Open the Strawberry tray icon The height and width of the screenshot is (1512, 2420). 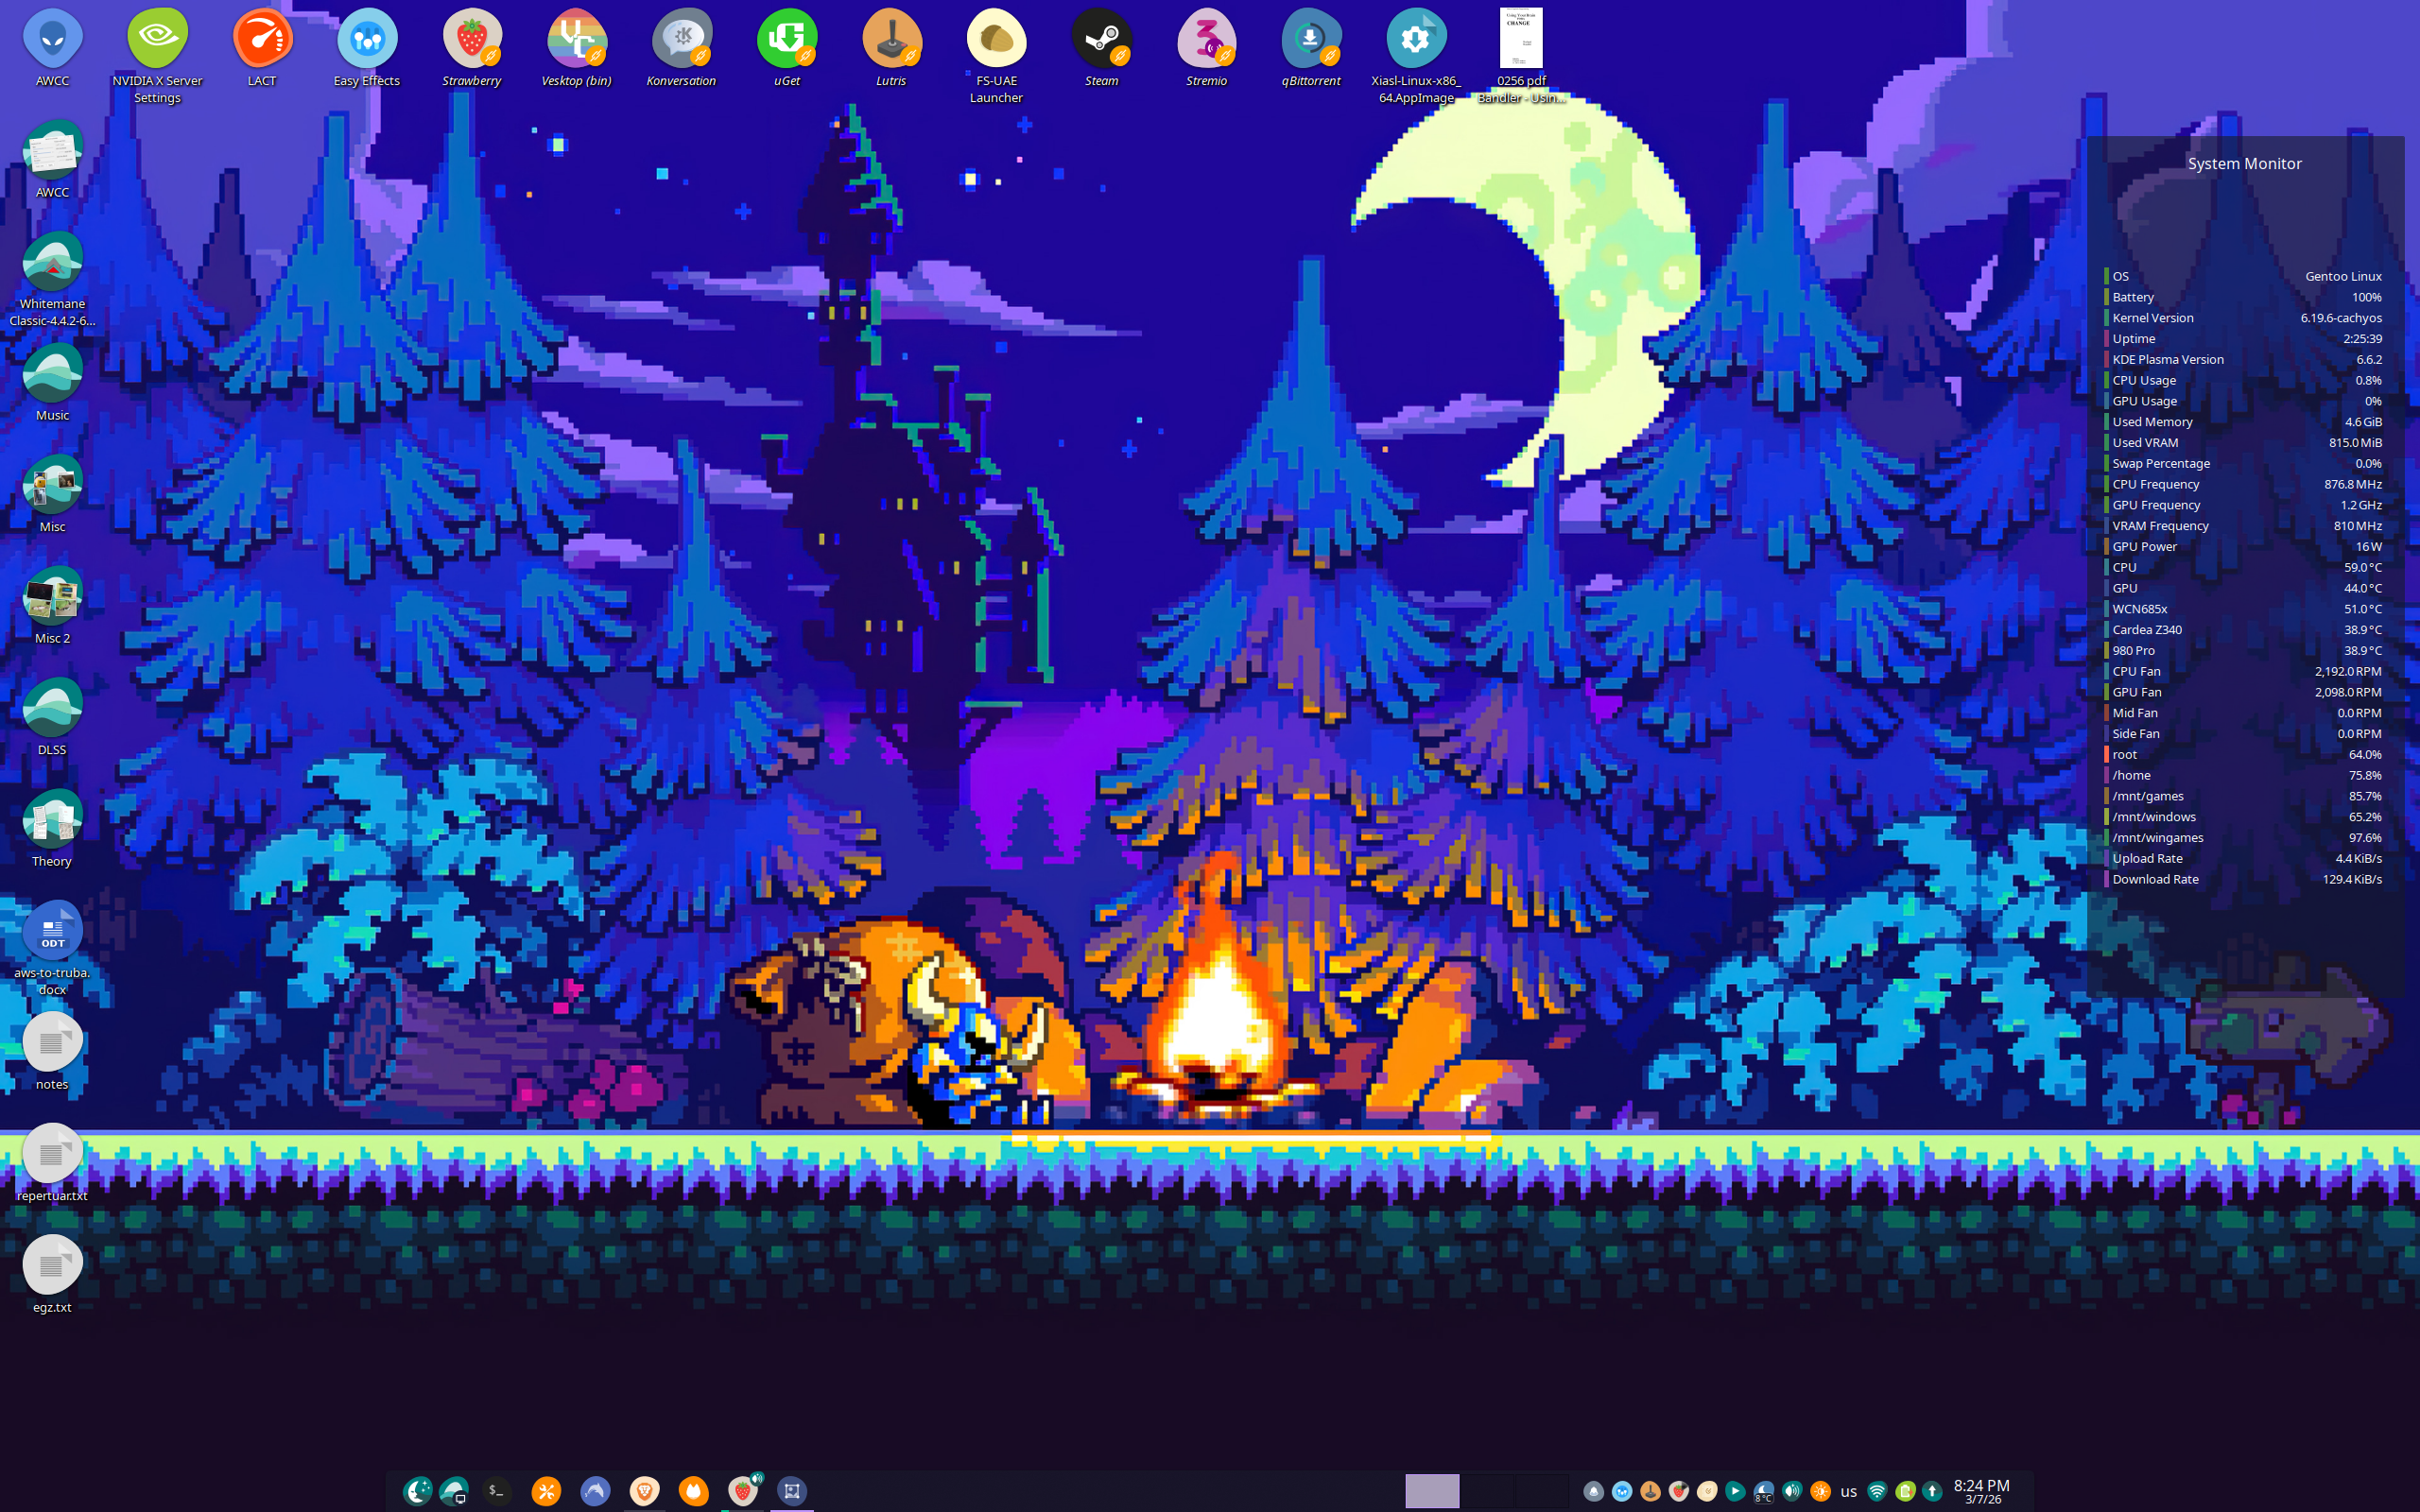coord(1678,1492)
